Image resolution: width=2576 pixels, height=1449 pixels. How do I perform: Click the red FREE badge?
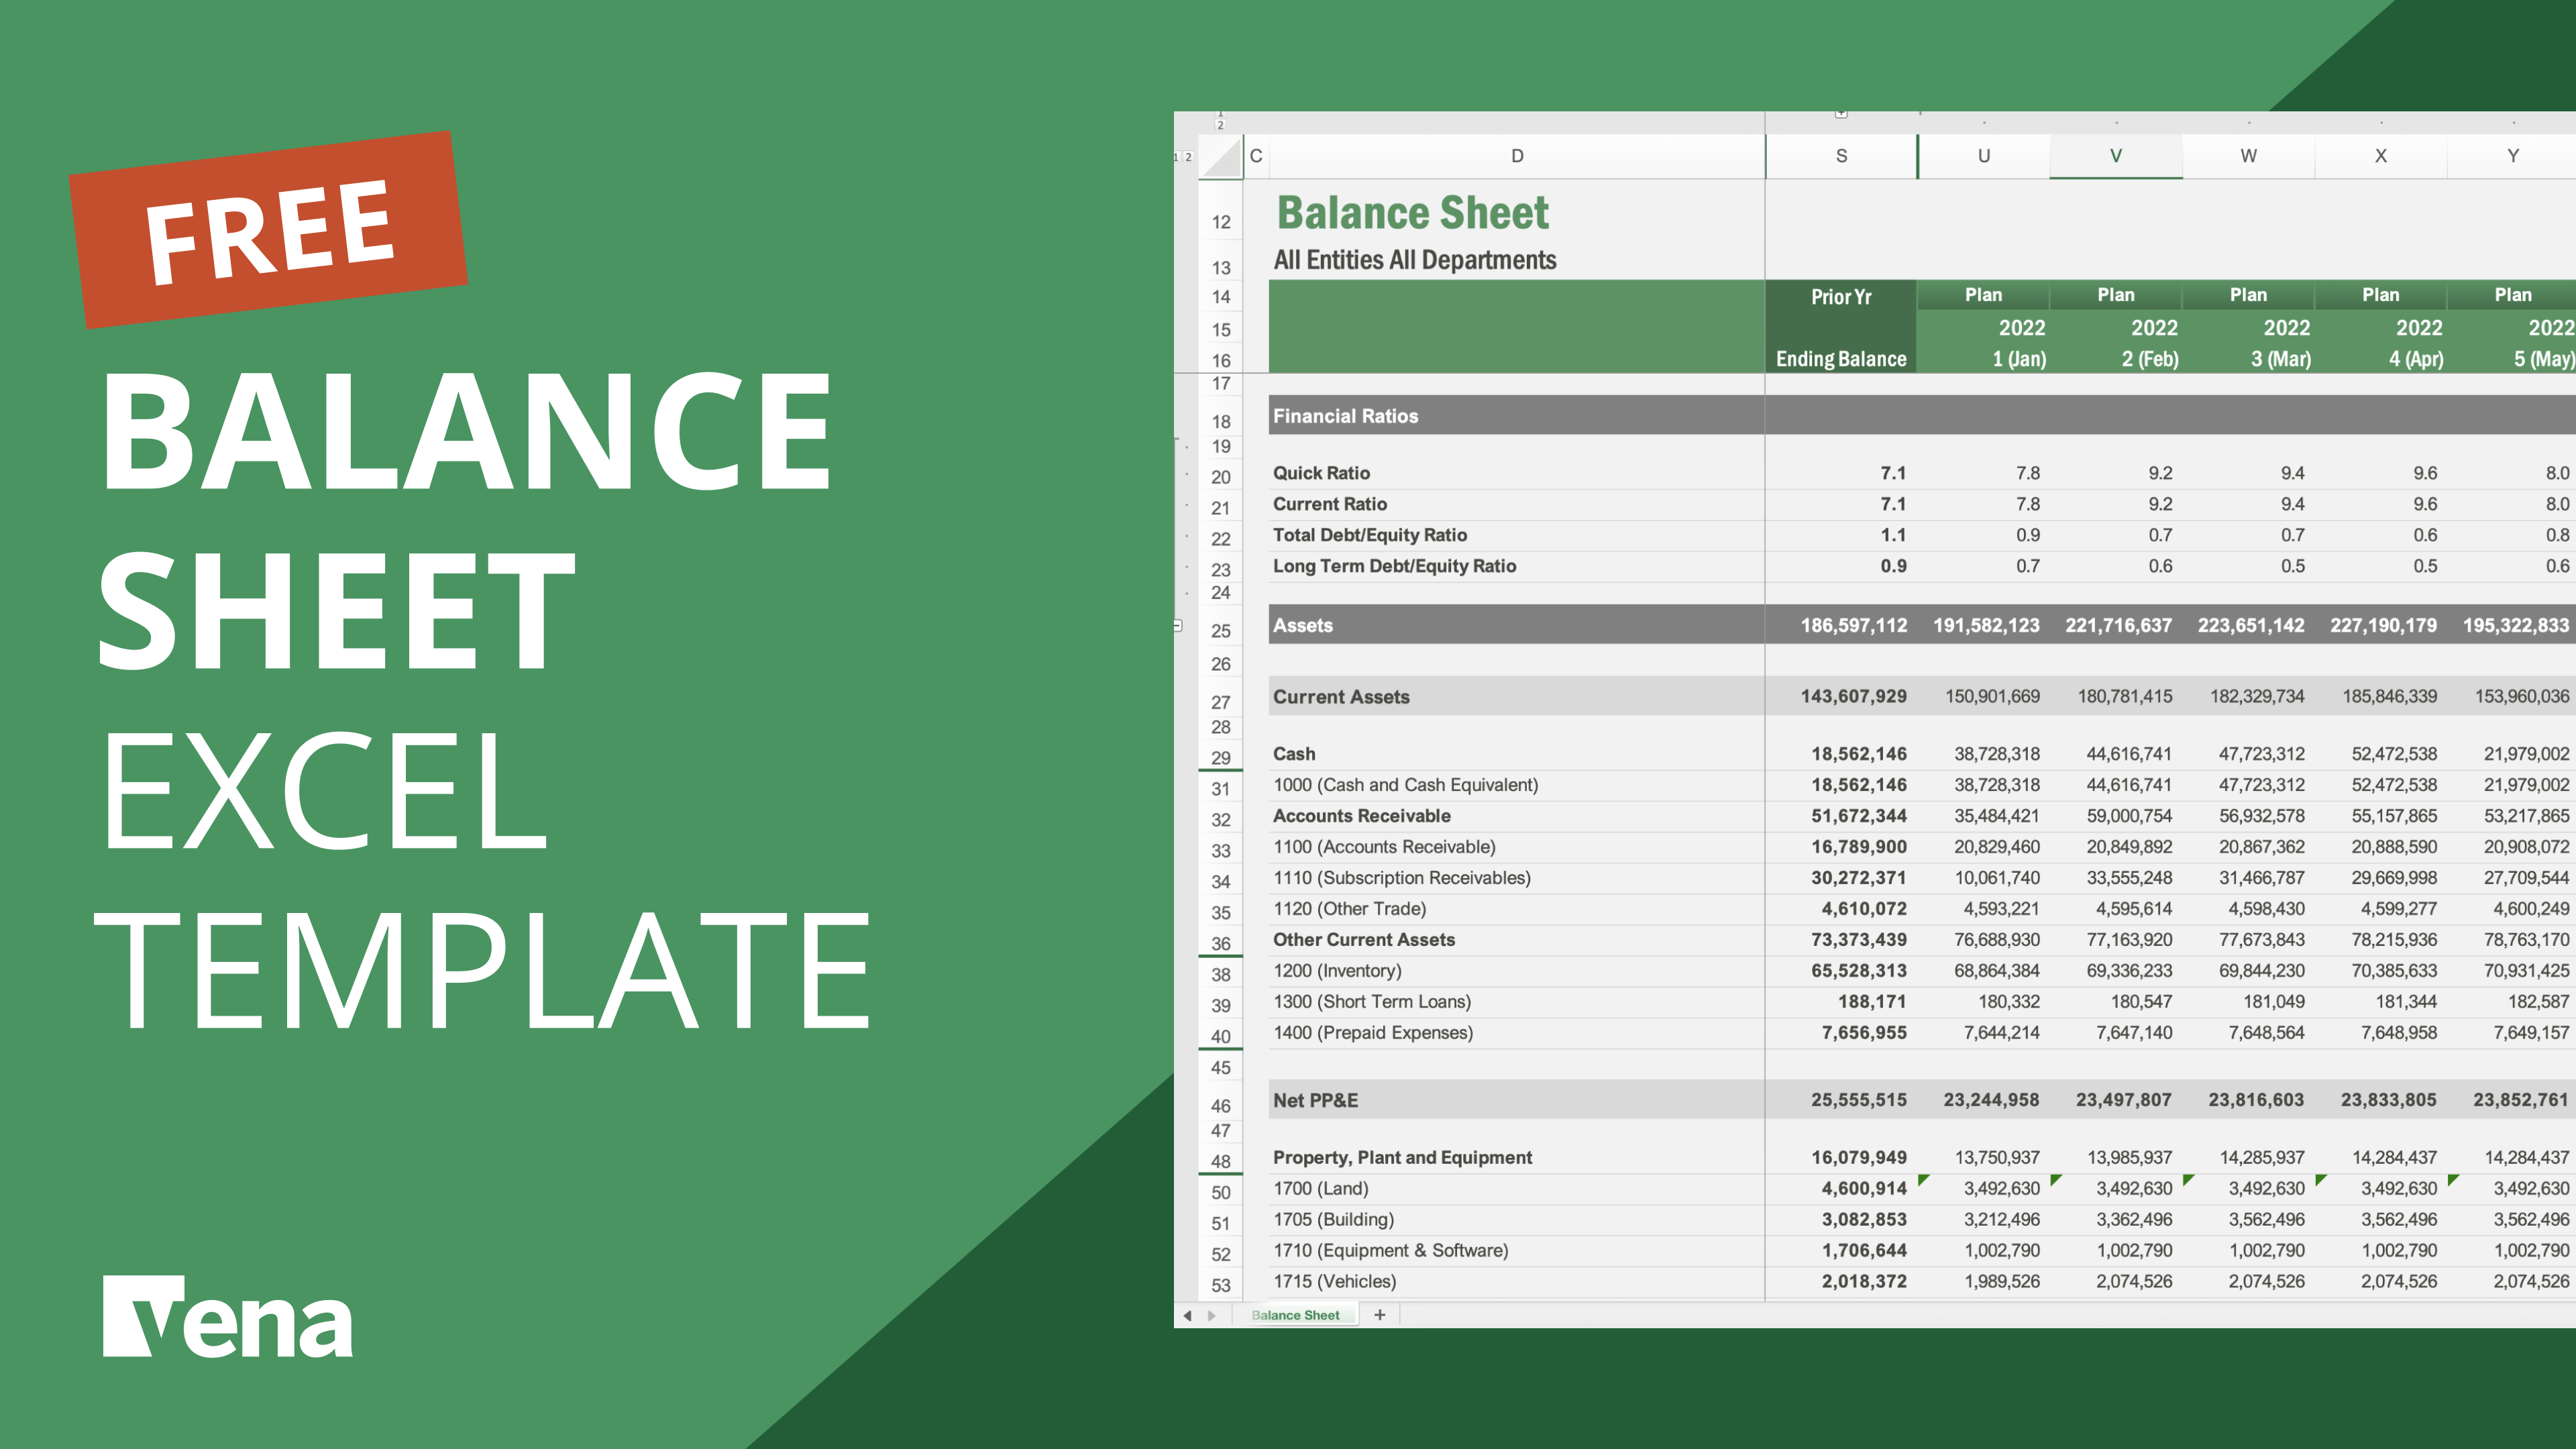(x=268, y=230)
